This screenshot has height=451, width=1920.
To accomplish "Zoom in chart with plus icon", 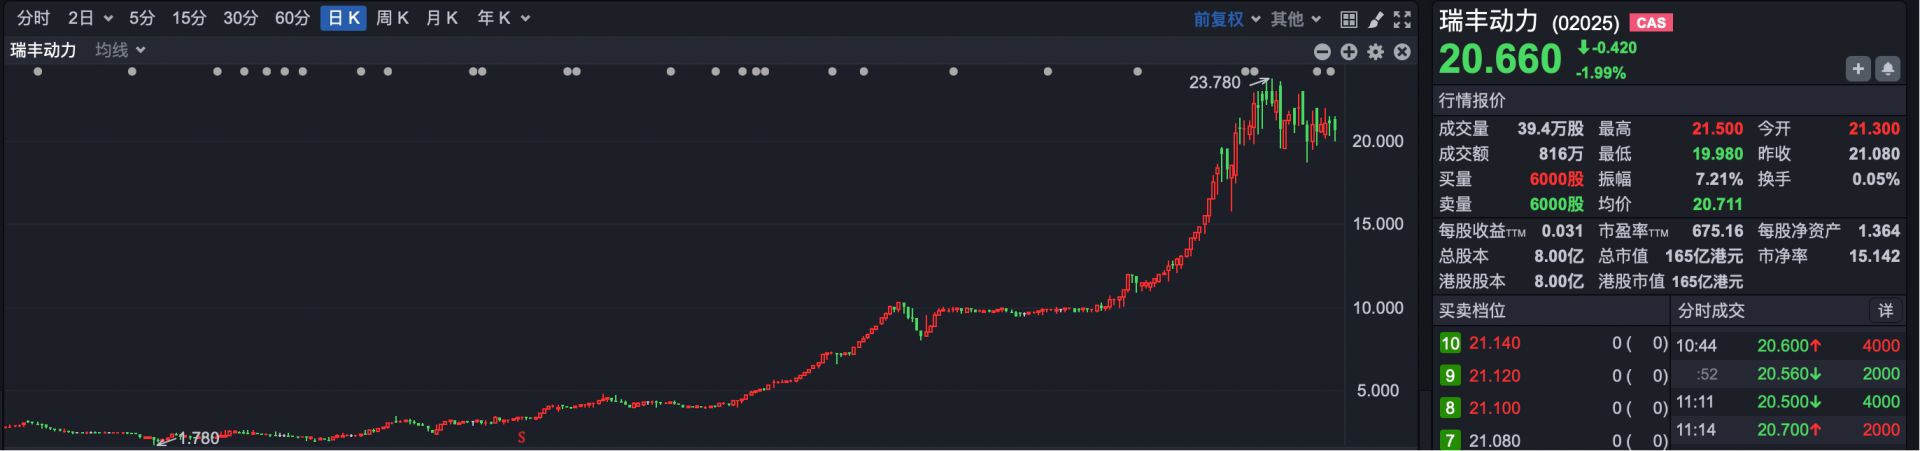I will pyautogui.click(x=1349, y=52).
